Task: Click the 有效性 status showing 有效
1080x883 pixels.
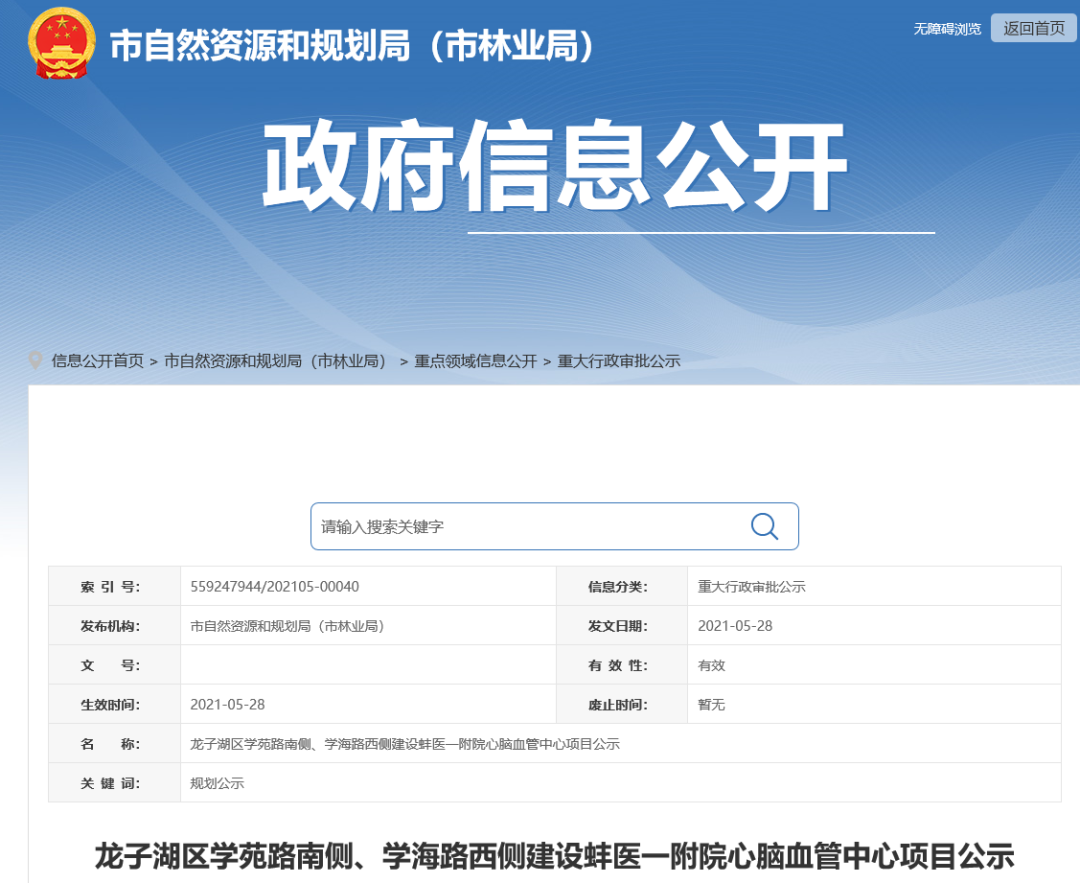Action: coord(711,665)
